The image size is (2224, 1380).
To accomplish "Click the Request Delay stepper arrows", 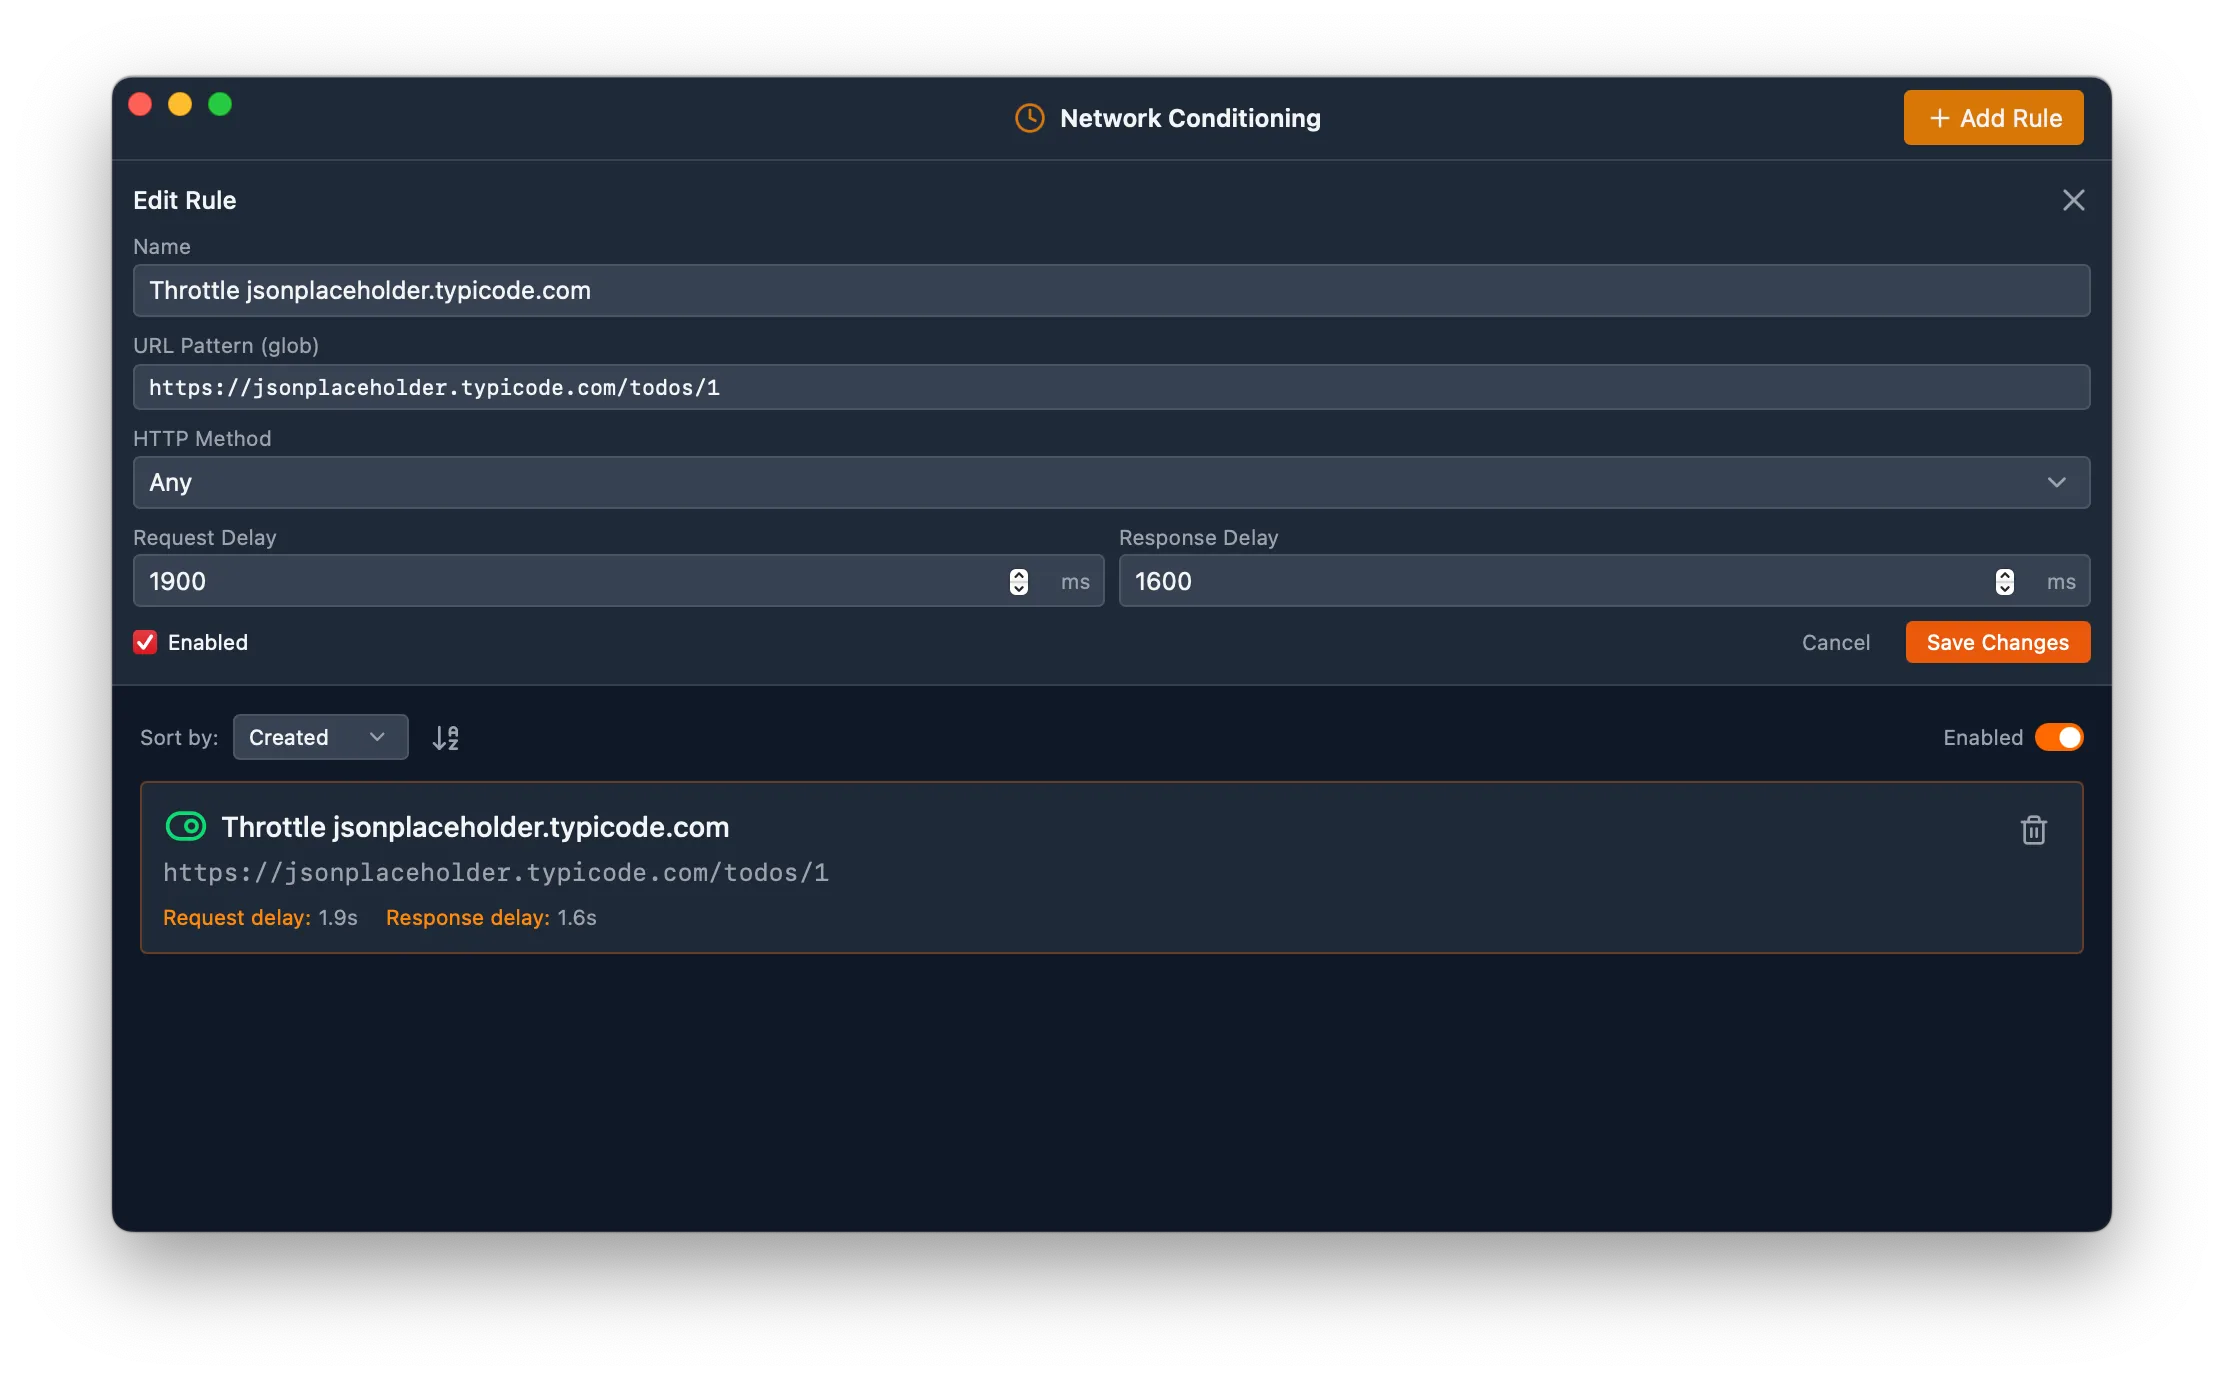I will [1018, 582].
